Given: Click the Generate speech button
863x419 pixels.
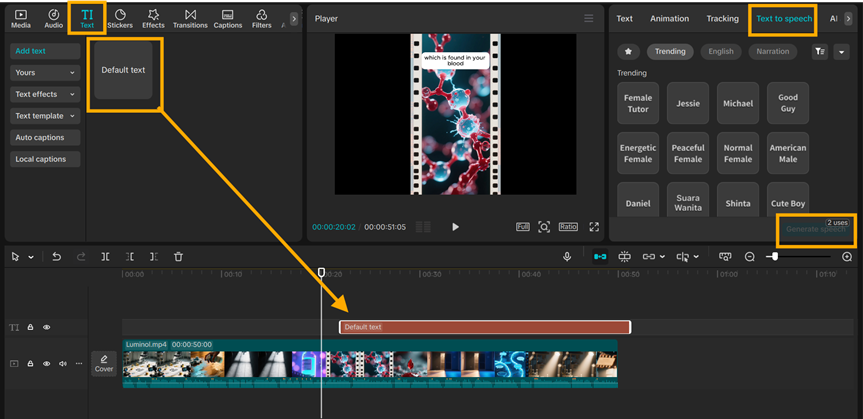Looking at the screenshot, I should (x=815, y=230).
